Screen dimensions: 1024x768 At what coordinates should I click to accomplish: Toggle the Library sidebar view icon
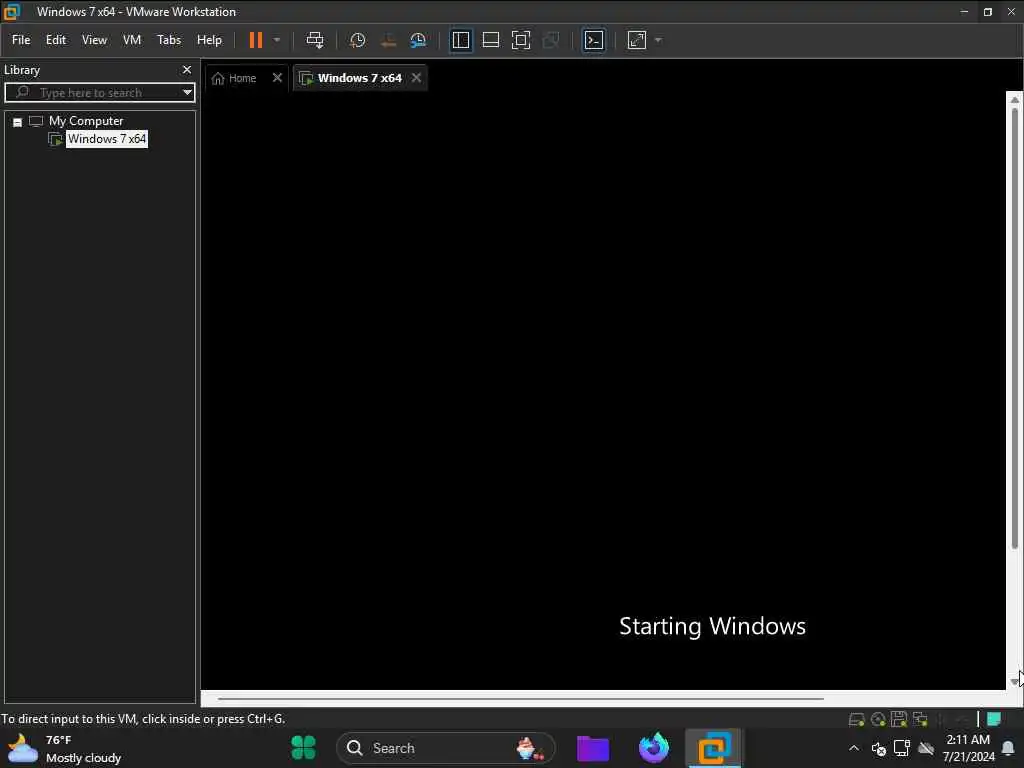point(461,40)
